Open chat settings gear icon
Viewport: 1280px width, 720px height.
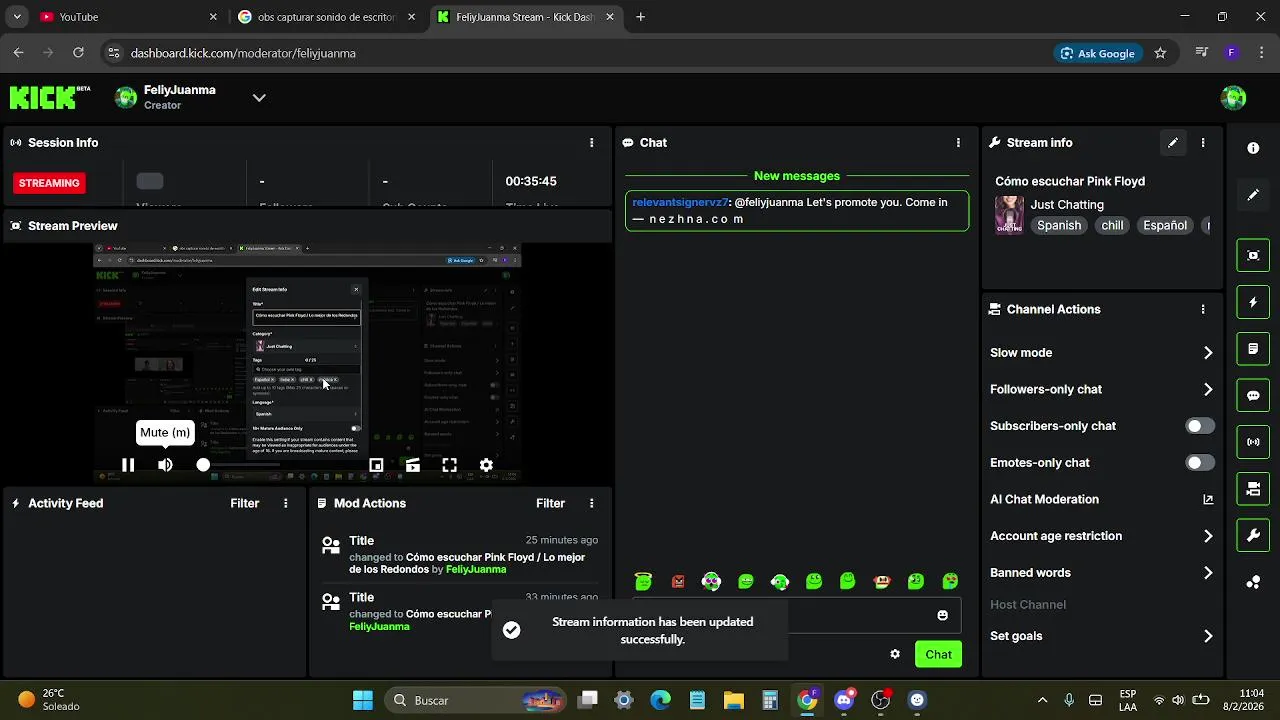[x=895, y=654]
